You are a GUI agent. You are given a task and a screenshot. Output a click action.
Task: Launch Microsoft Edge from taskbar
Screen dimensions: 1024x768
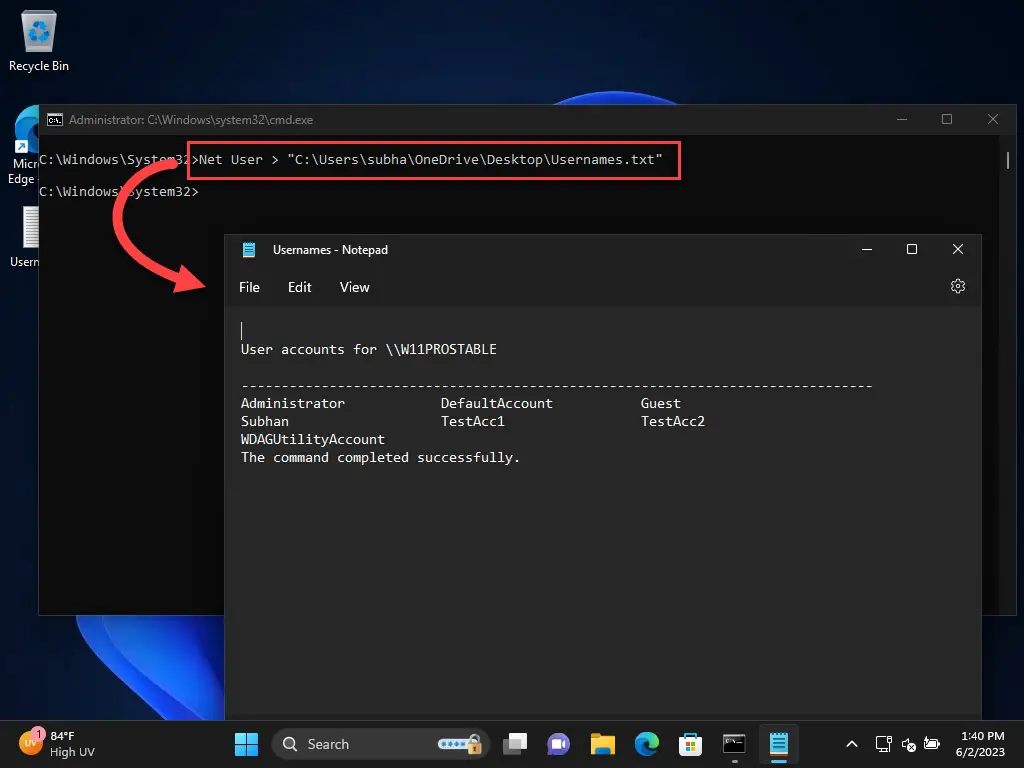pyautogui.click(x=647, y=744)
